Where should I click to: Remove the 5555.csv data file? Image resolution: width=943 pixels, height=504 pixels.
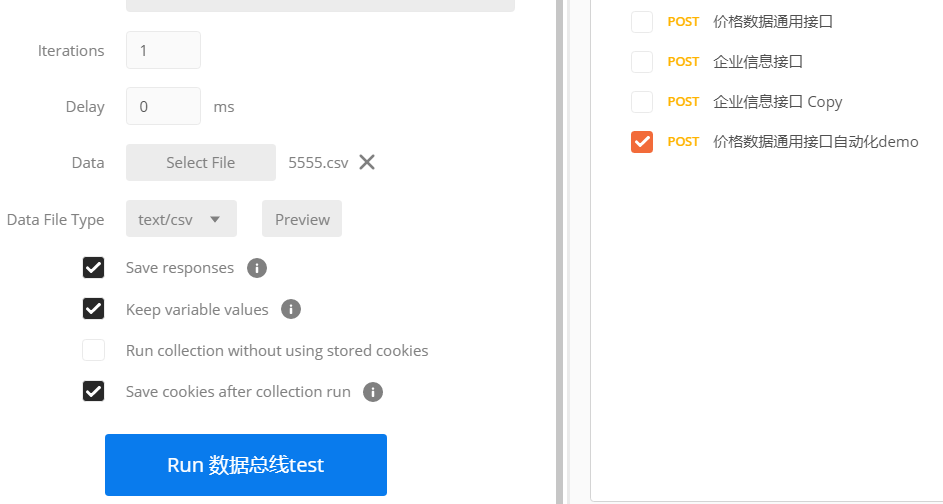[367, 162]
